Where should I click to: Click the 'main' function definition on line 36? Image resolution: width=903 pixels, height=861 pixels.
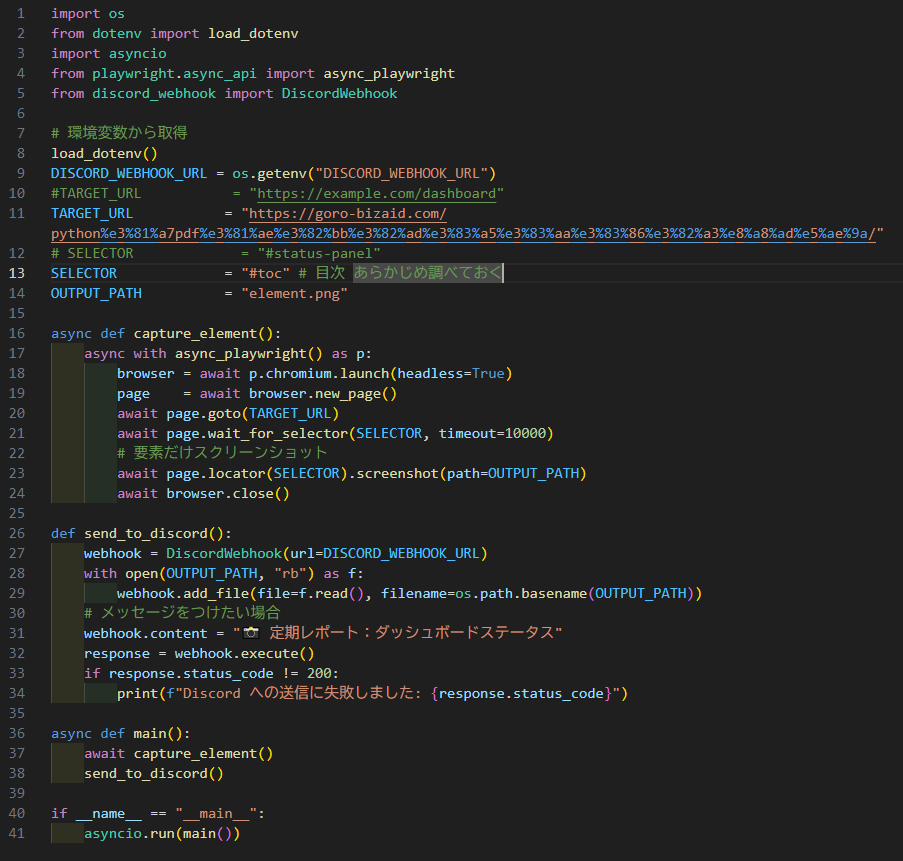coord(149,734)
